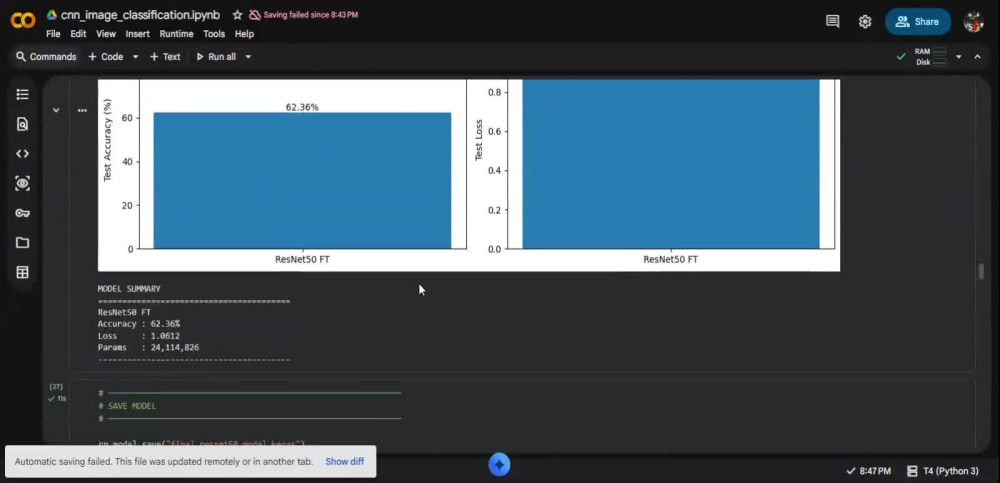Image resolution: width=1000 pixels, height=483 pixels.
Task: Run all cells
Action: [x=216, y=57]
